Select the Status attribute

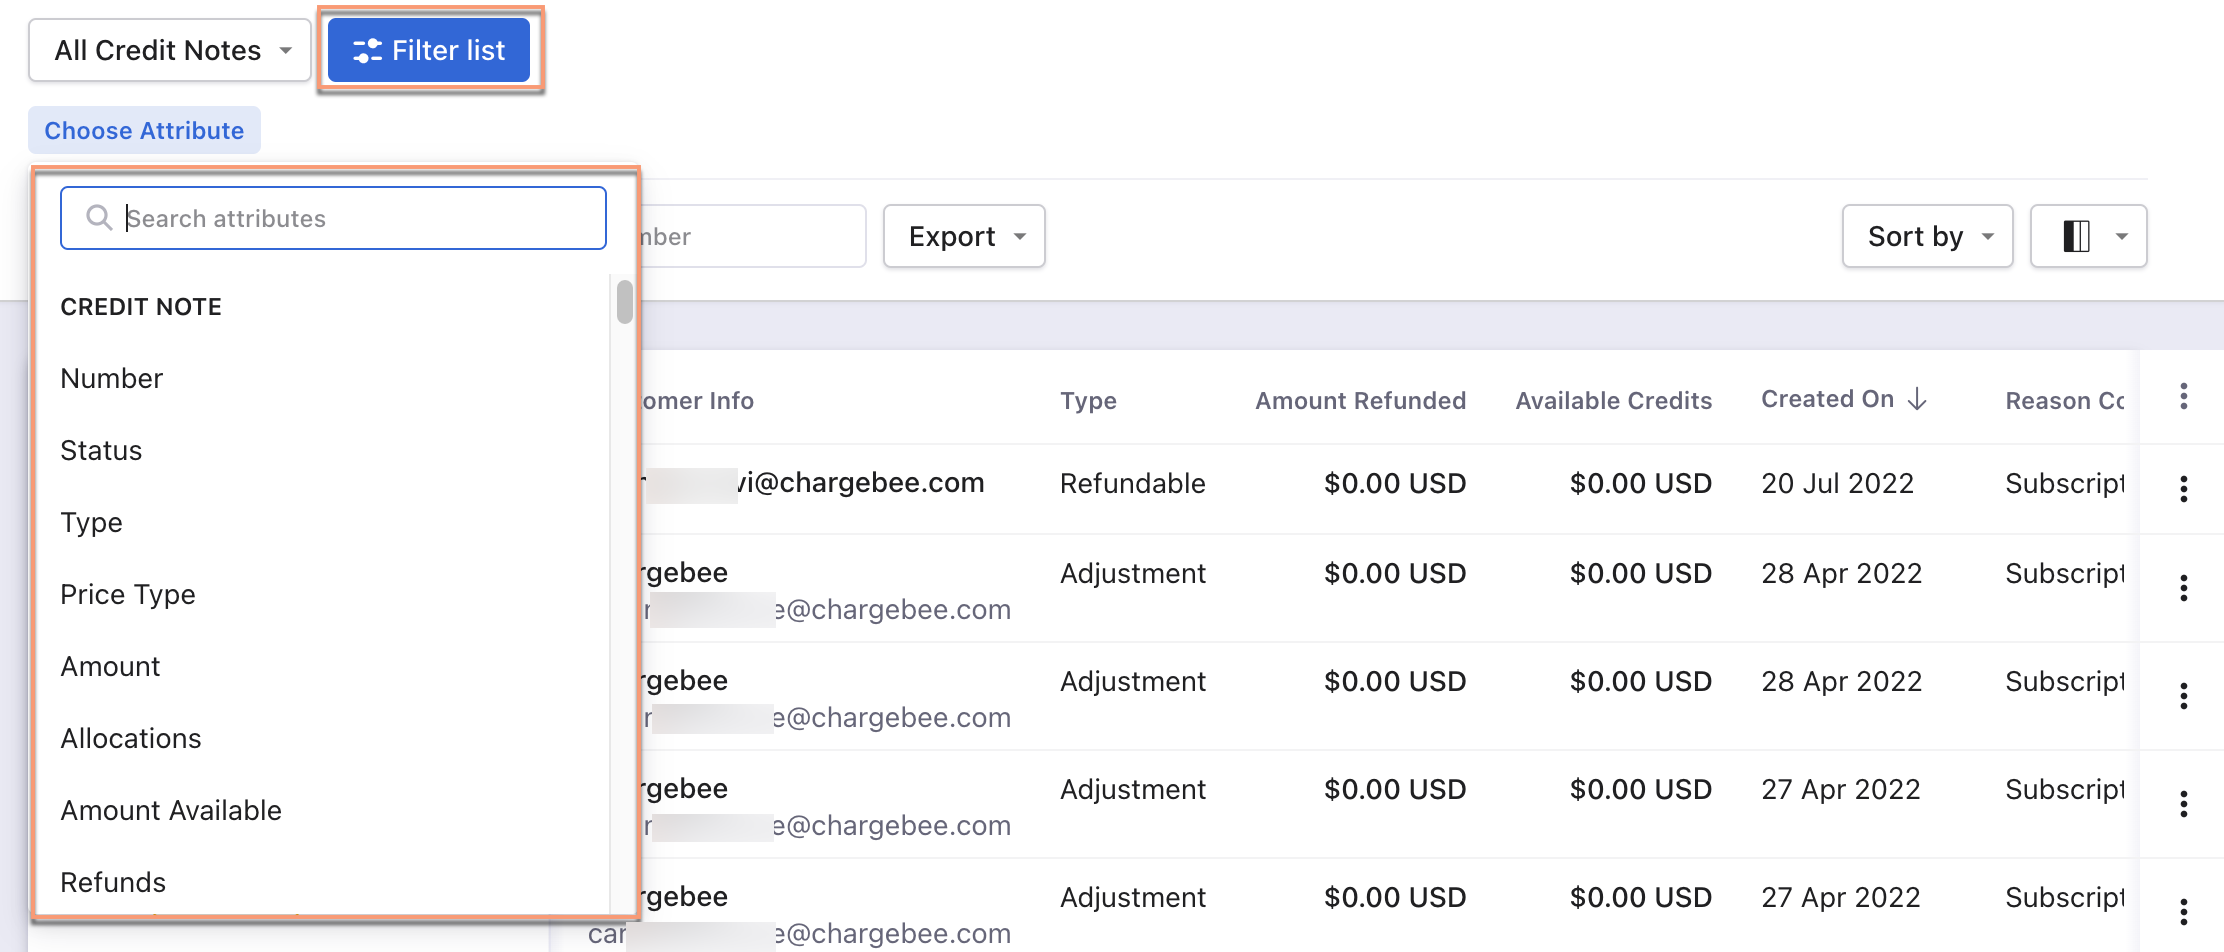point(101,450)
